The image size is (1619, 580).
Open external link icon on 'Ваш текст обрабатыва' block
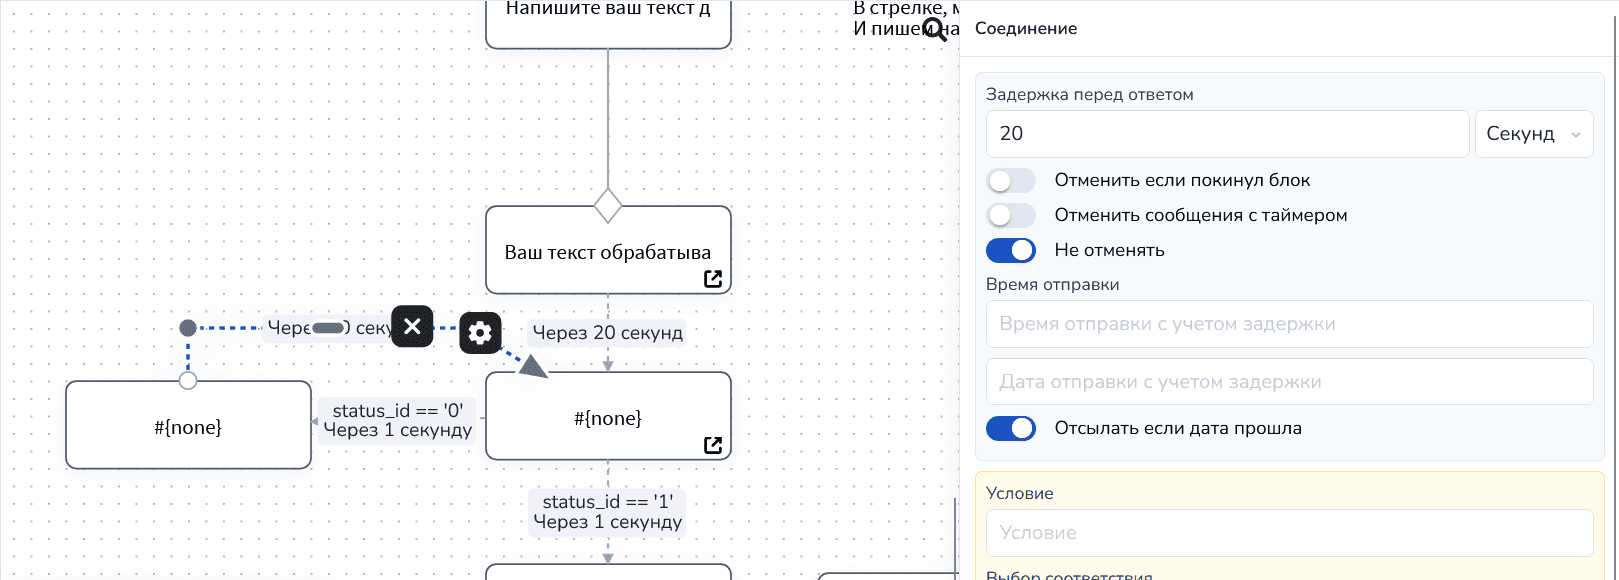point(713,279)
